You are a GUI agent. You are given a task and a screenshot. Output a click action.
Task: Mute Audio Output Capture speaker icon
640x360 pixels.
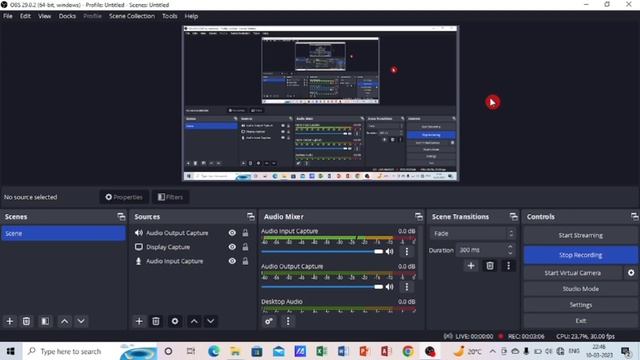pos(390,287)
